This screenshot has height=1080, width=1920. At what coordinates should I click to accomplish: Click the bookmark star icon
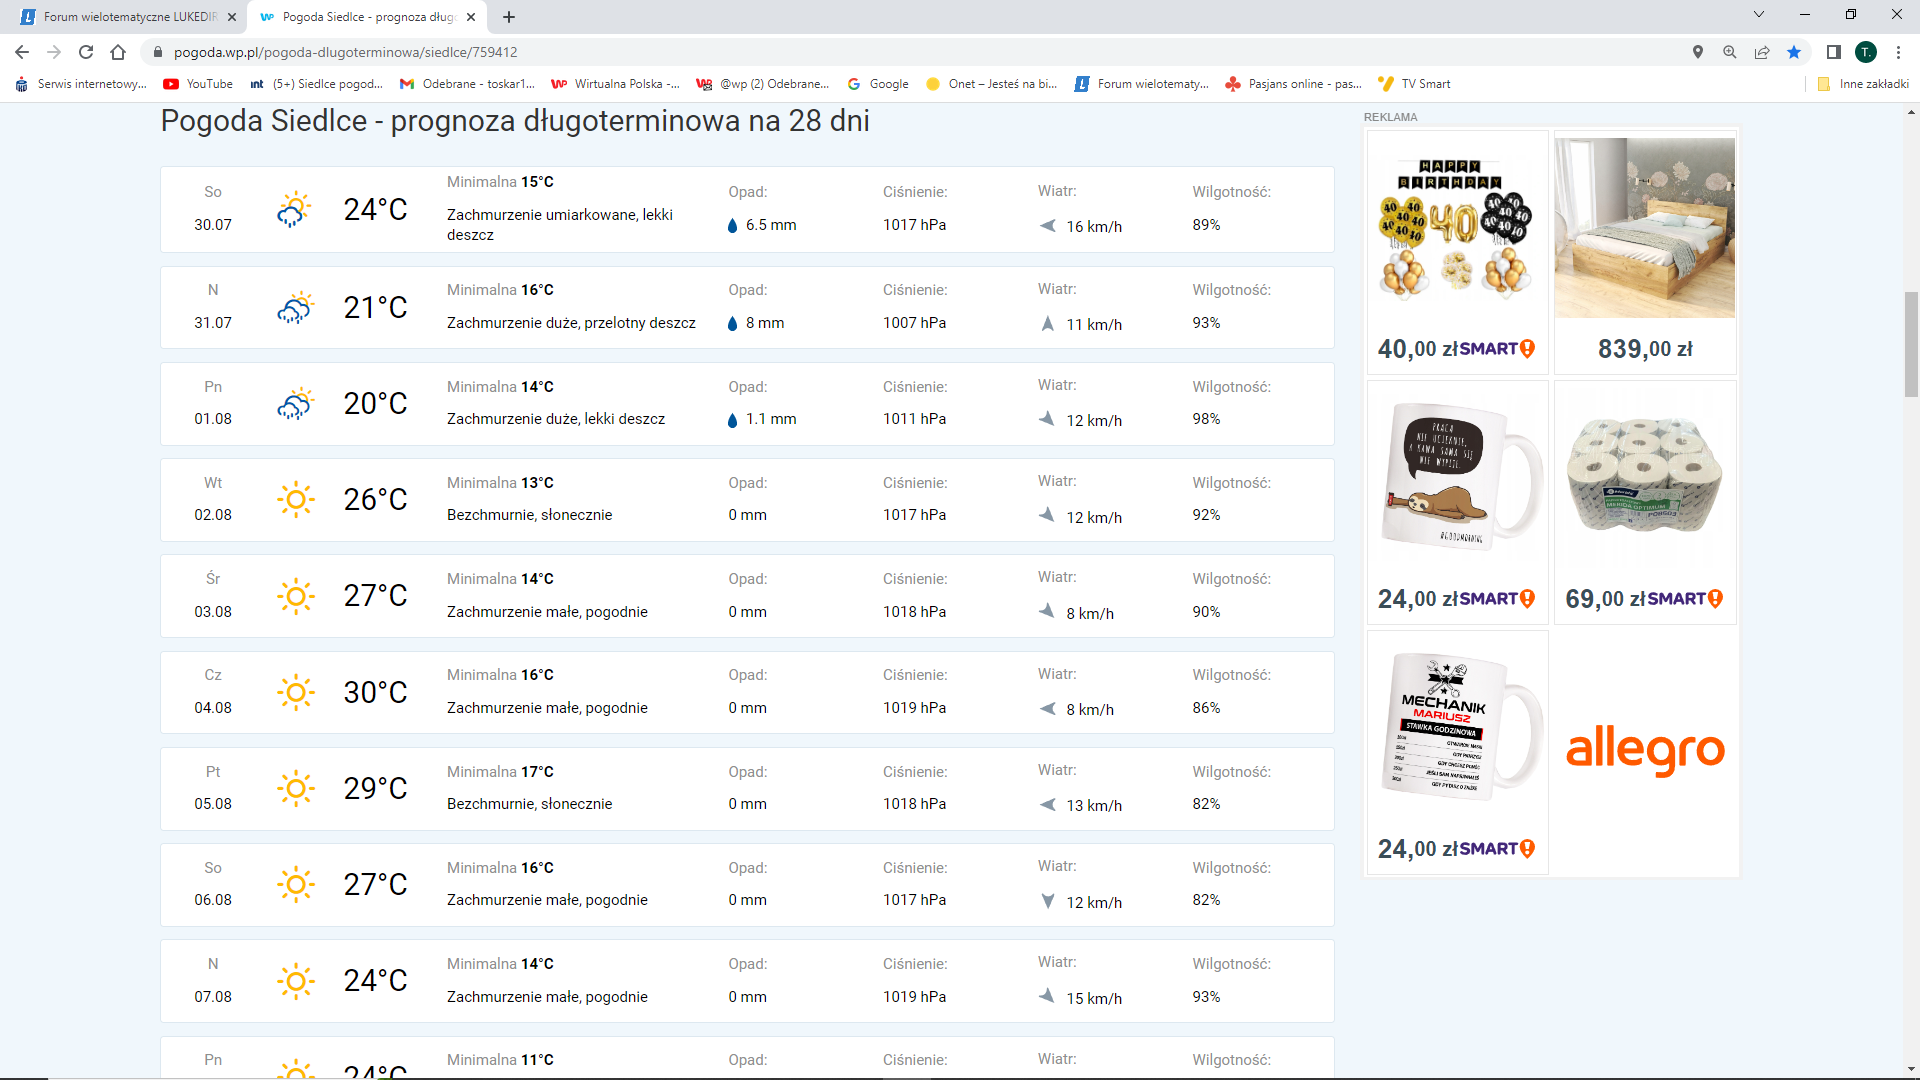pyautogui.click(x=1794, y=52)
